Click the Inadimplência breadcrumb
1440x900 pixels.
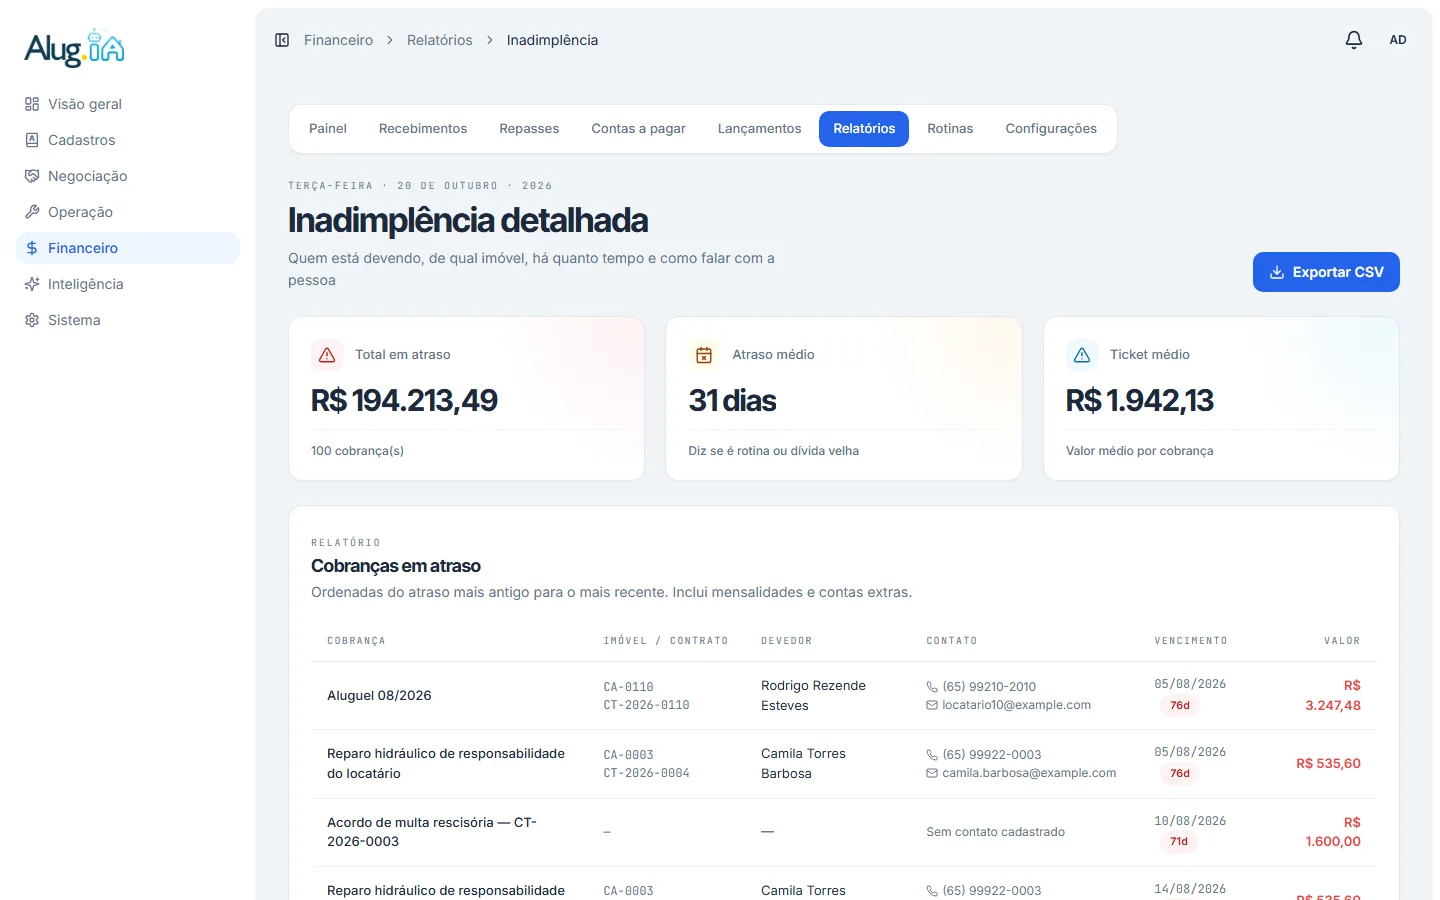click(x=552, y=40)
